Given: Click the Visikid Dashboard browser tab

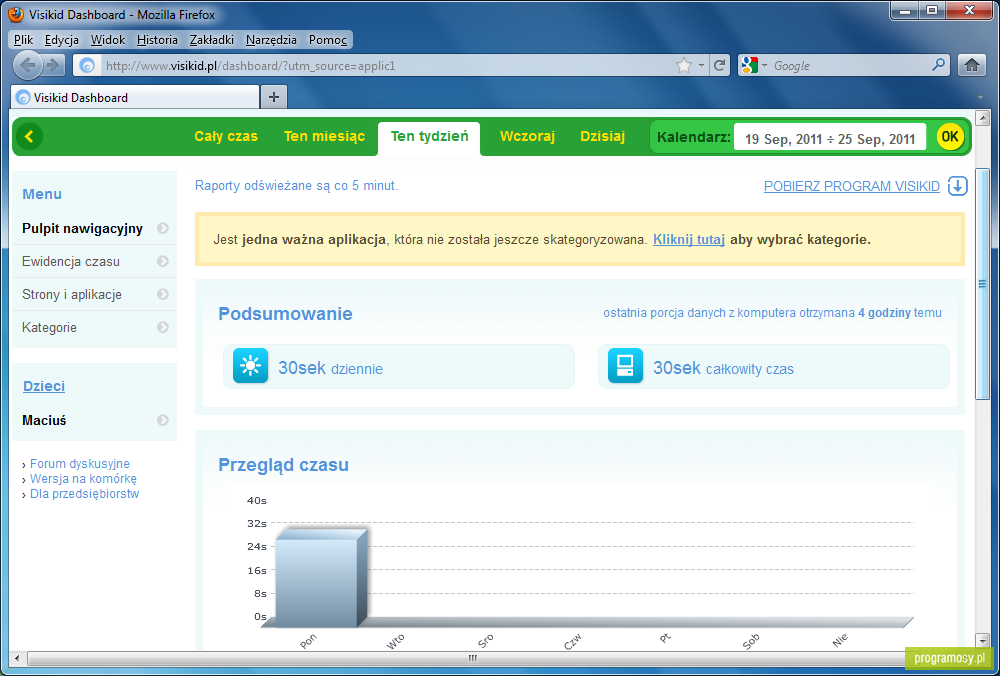Looking at the screenshot, I should coord(135,98).
